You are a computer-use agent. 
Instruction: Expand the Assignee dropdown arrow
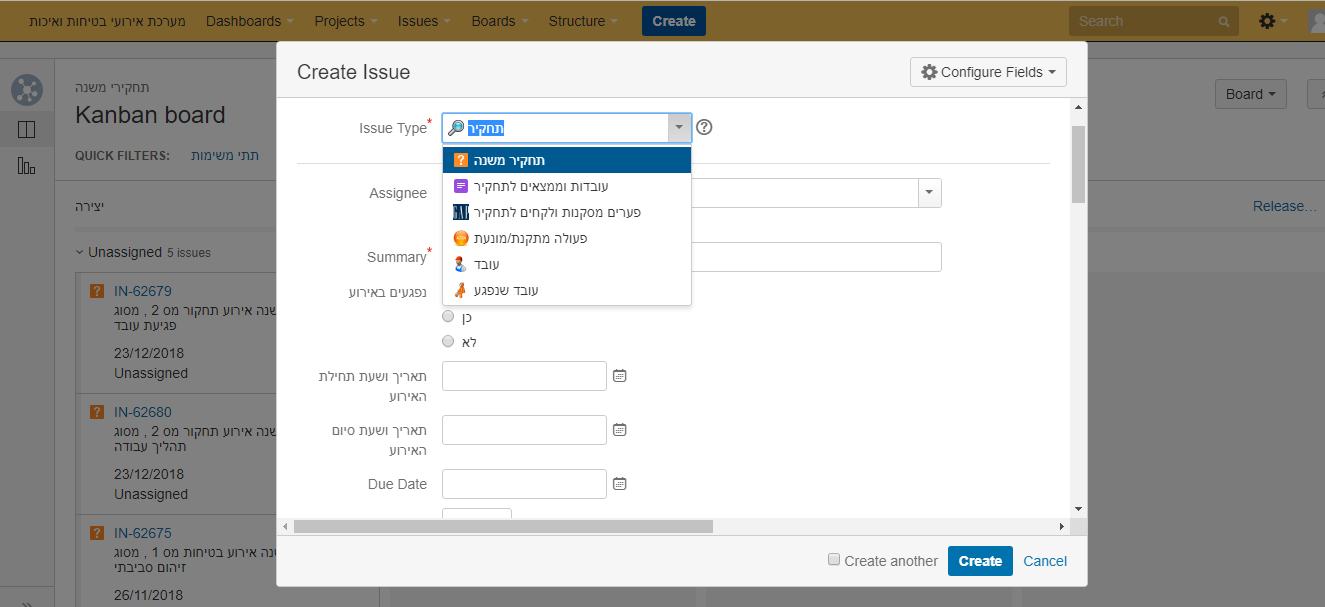[929, 192]
